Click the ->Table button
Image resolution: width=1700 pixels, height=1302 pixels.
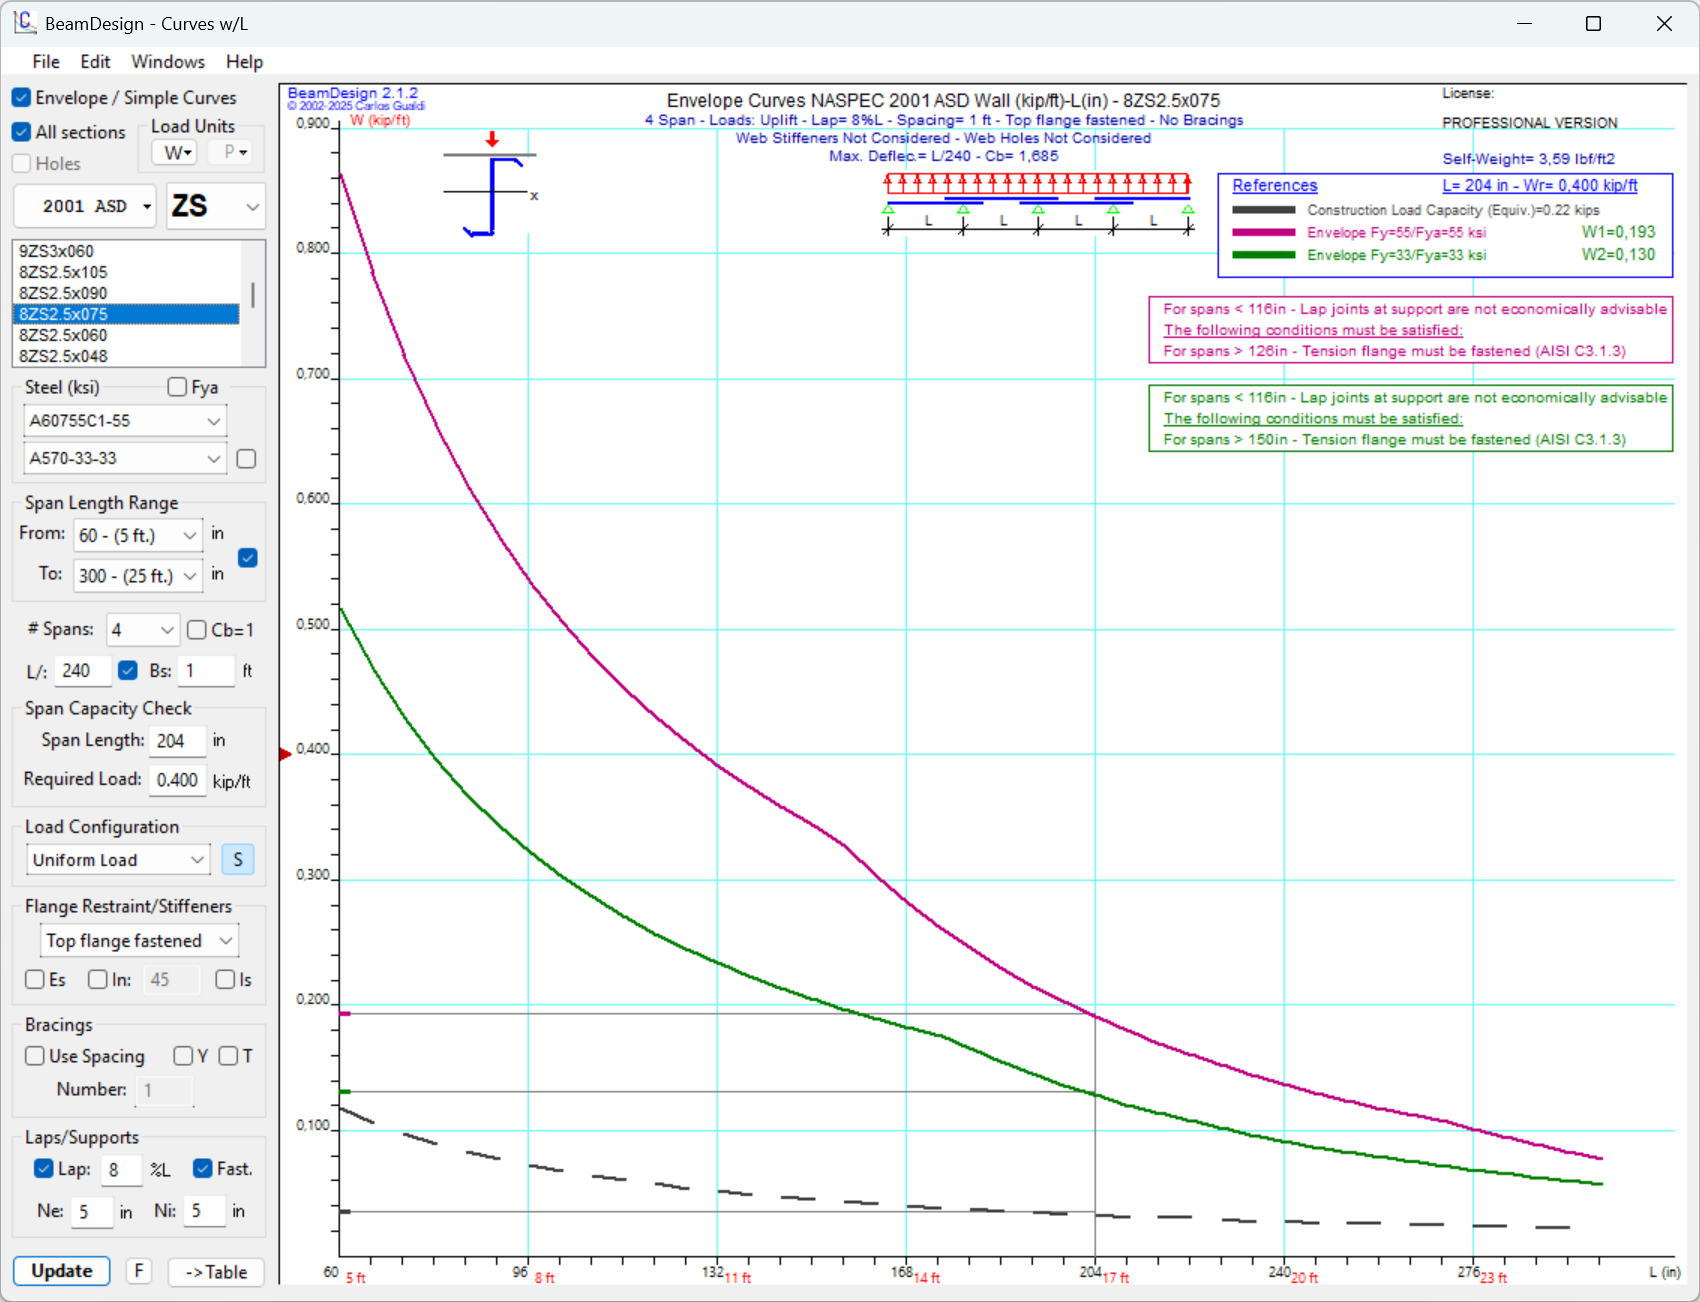(x=216, y=1272)
